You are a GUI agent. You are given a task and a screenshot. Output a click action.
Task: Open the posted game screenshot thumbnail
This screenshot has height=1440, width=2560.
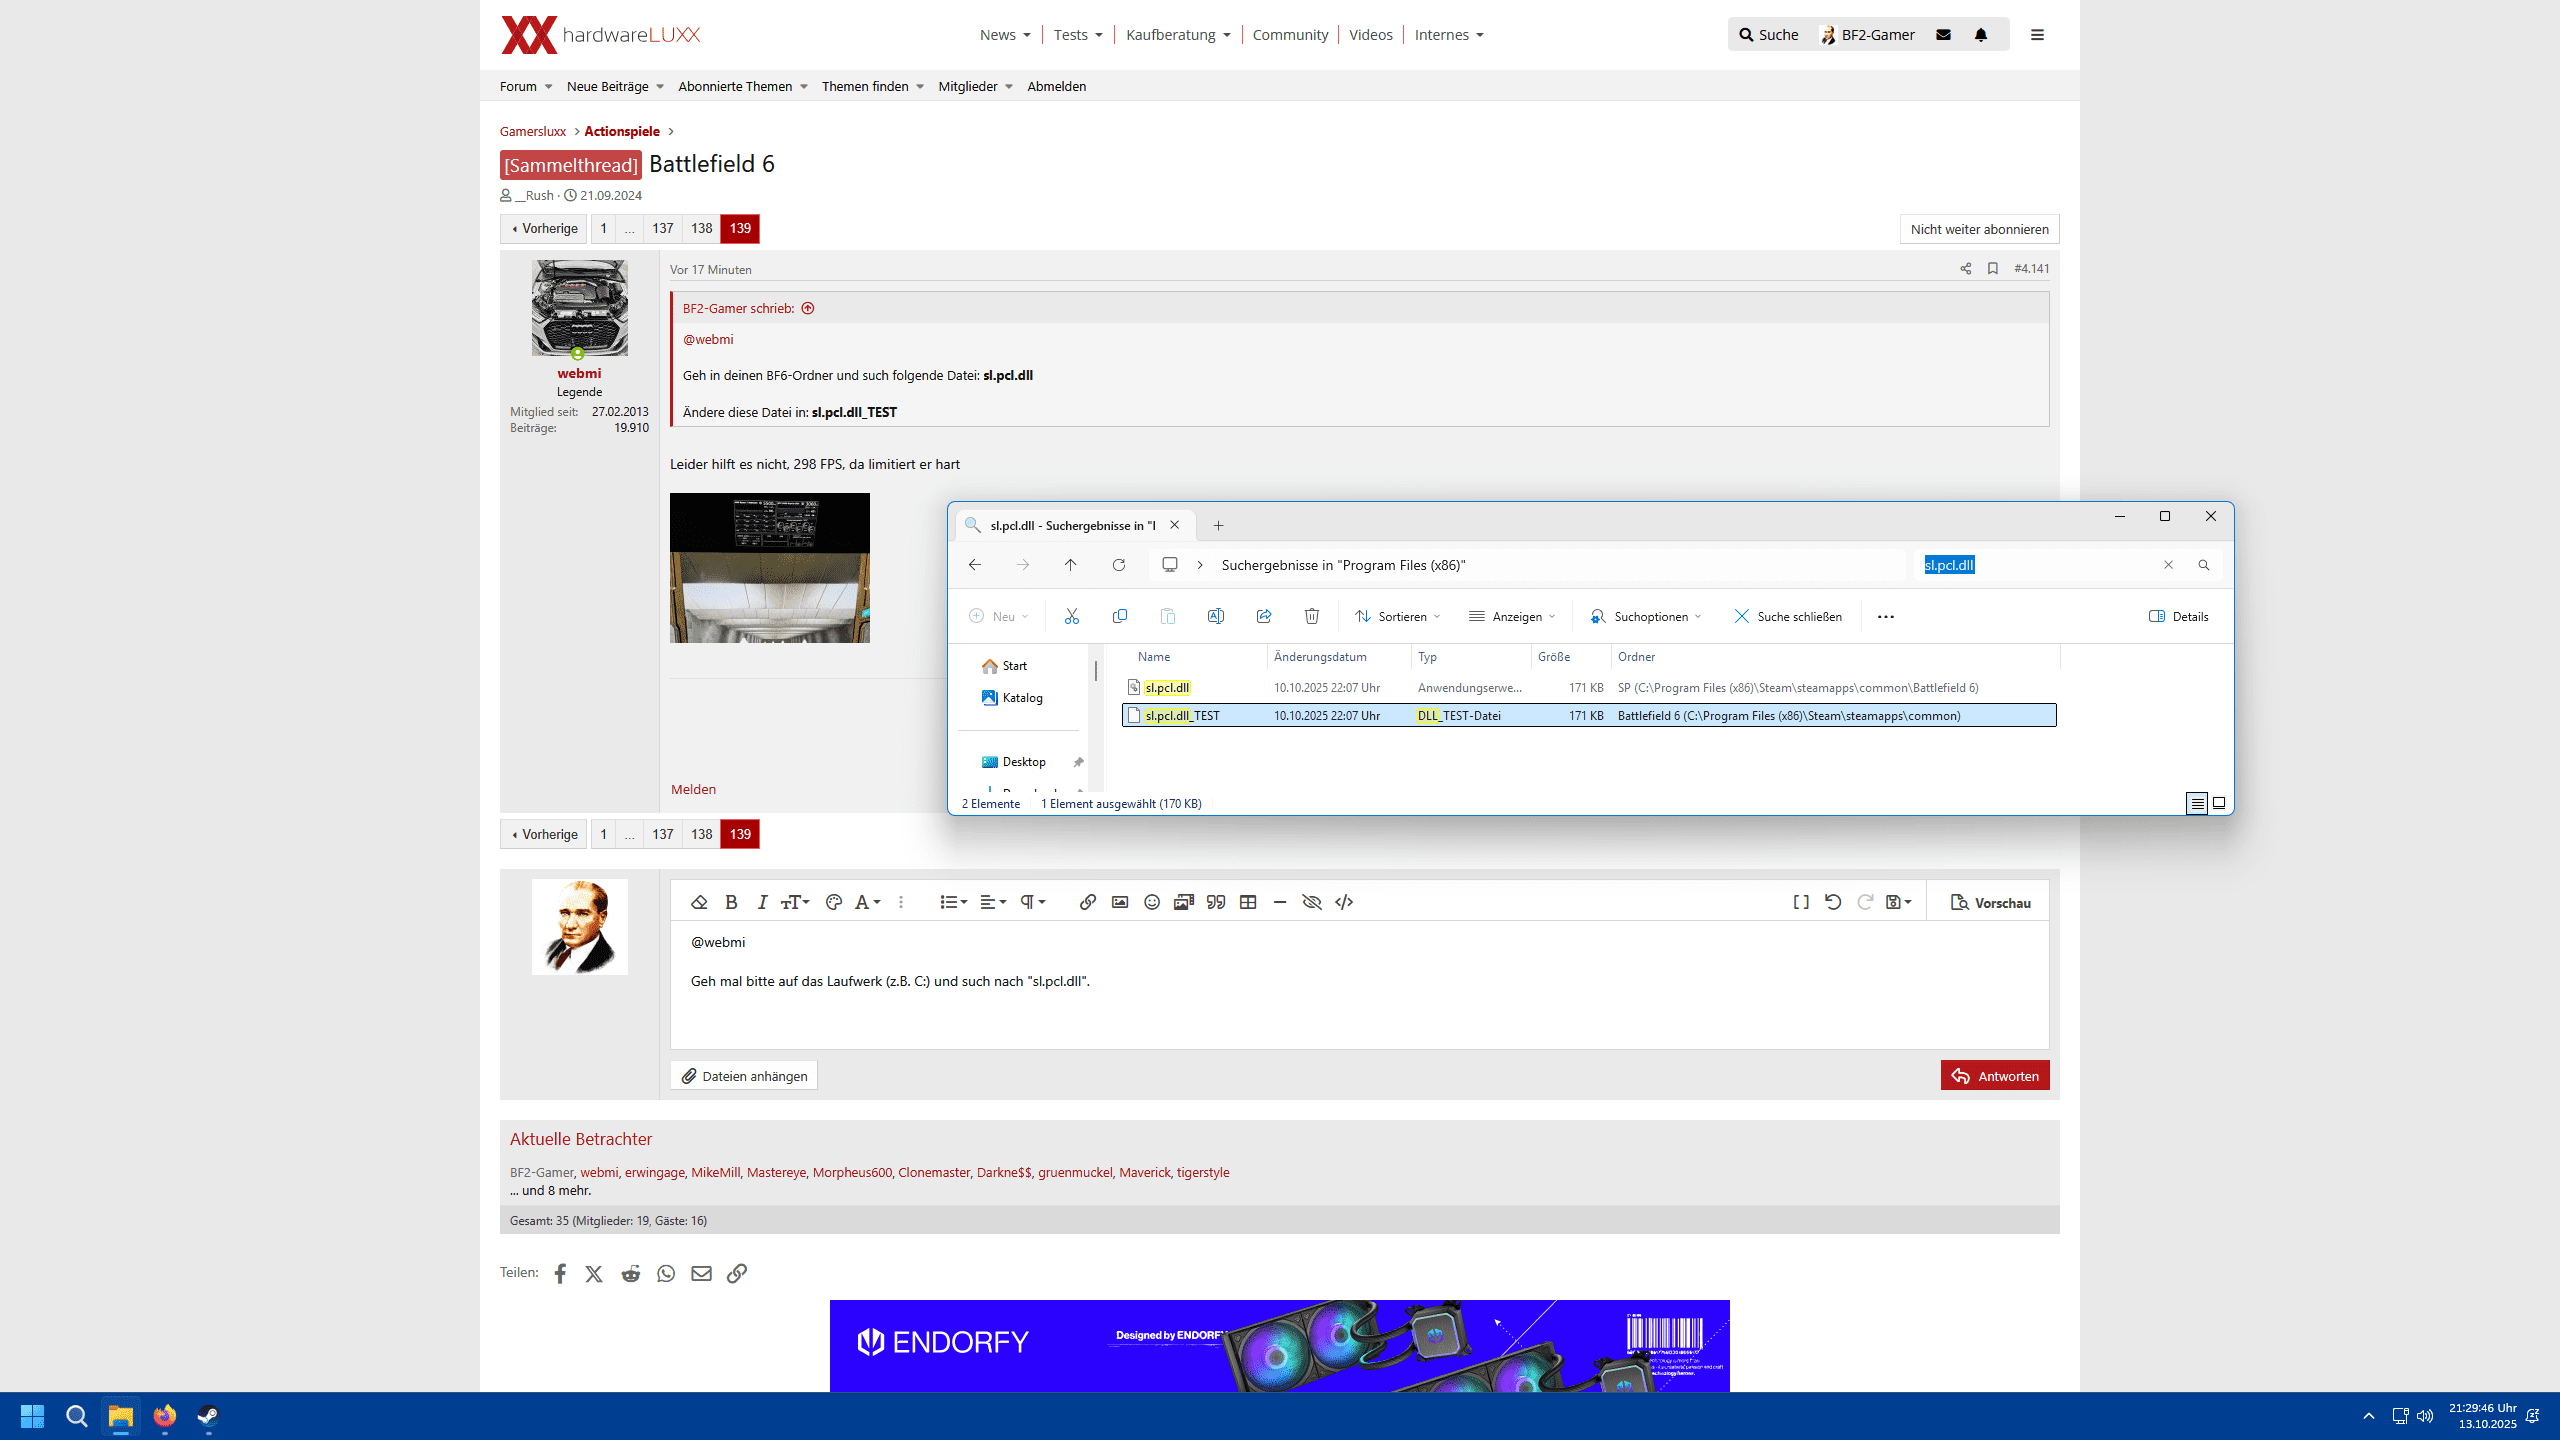tap(769, 568)
